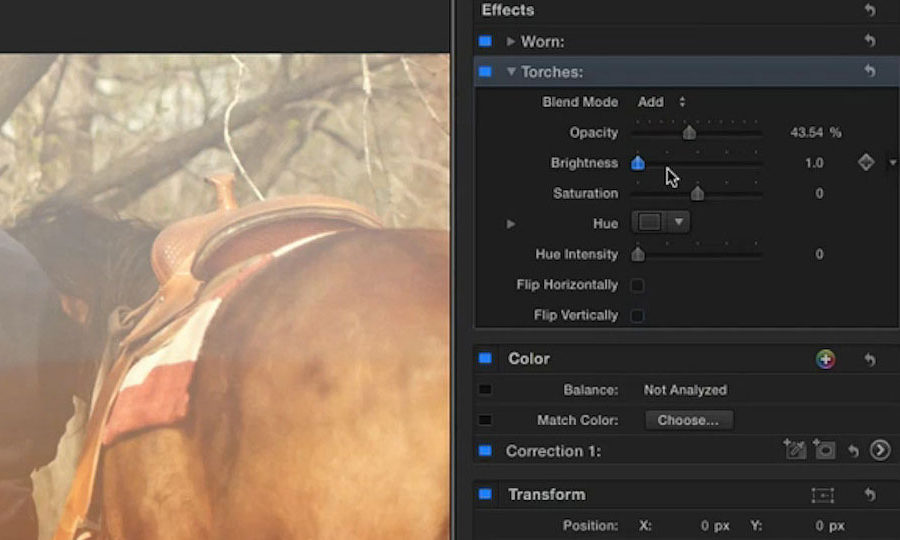
Task: Open the Color Board for Correction 1
Action: click(x=880, y=450)
